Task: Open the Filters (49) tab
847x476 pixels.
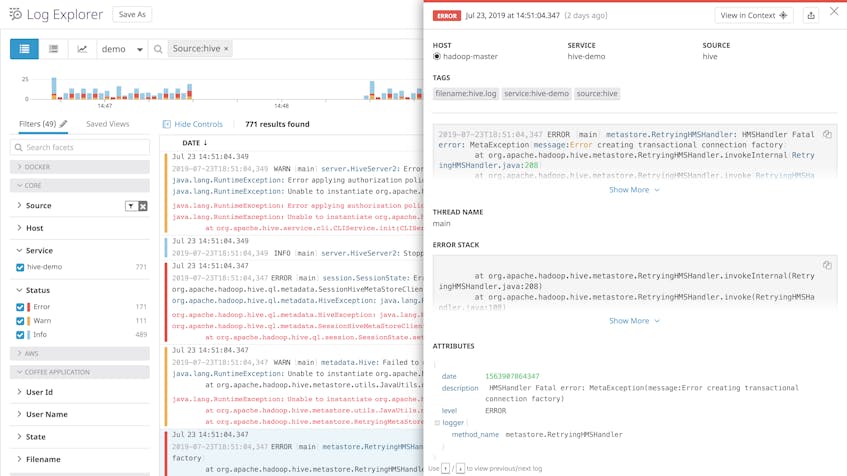Action: [43, 124]
